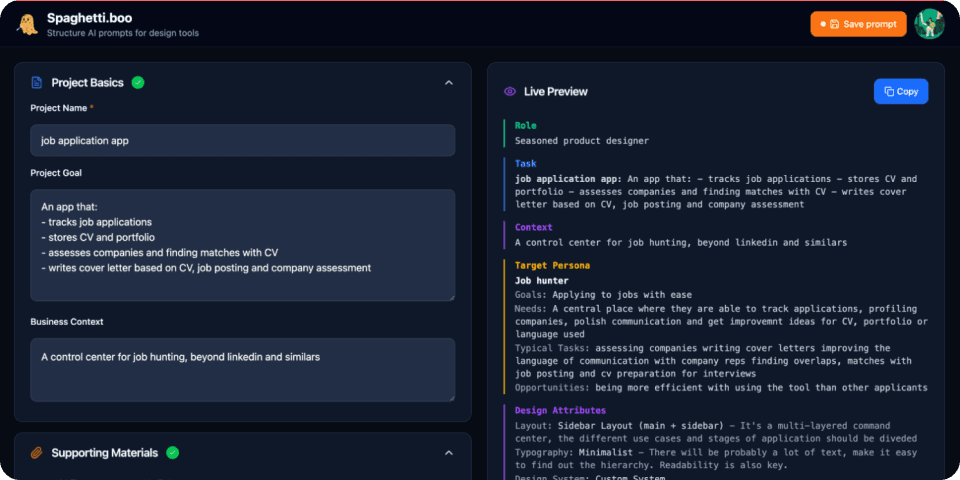
Task: Click the Spaghetti.boo title text
Action: click(x=89, y=18)
